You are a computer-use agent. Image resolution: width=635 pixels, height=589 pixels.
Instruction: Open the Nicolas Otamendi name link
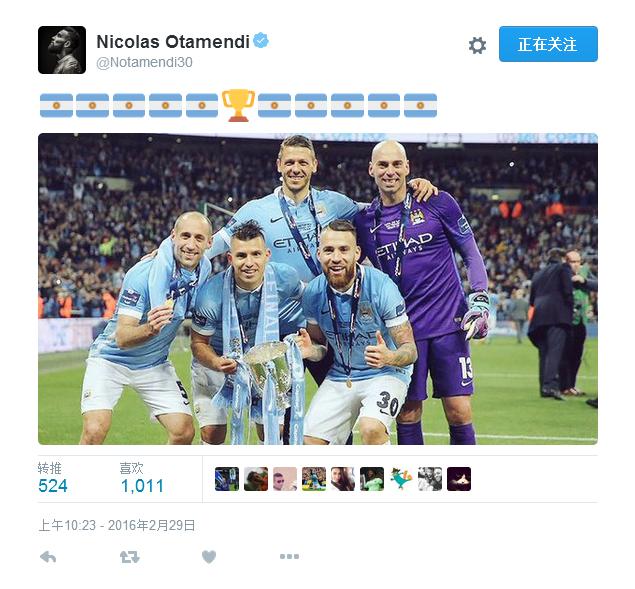pos(173,41)
